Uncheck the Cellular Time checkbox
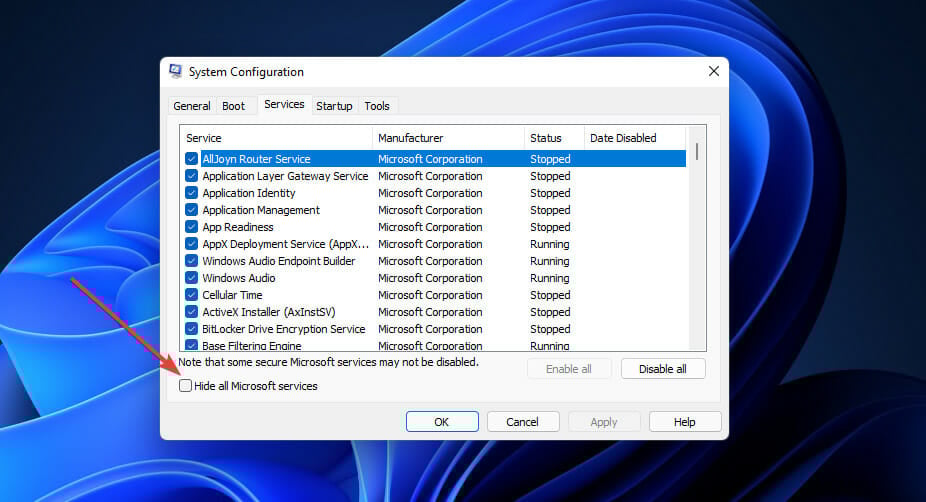The height and width of the screenshot is (502, 926). [x=191, y=295]
